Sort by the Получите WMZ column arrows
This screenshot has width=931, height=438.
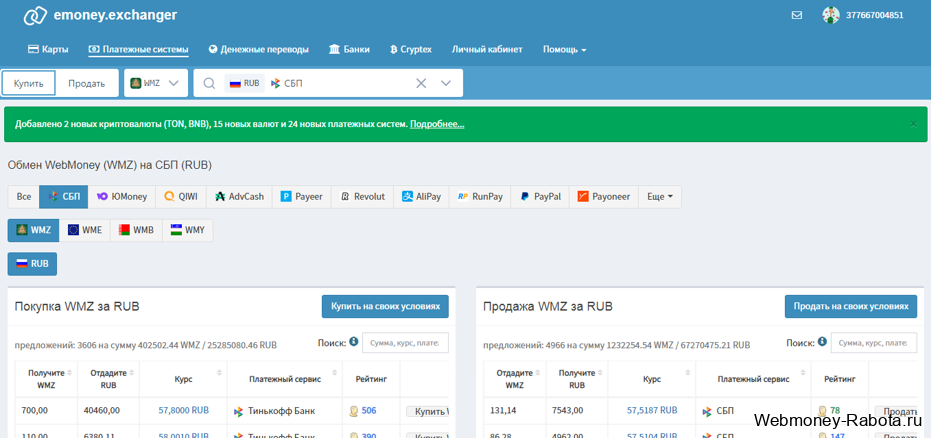[x=70, y=373]
